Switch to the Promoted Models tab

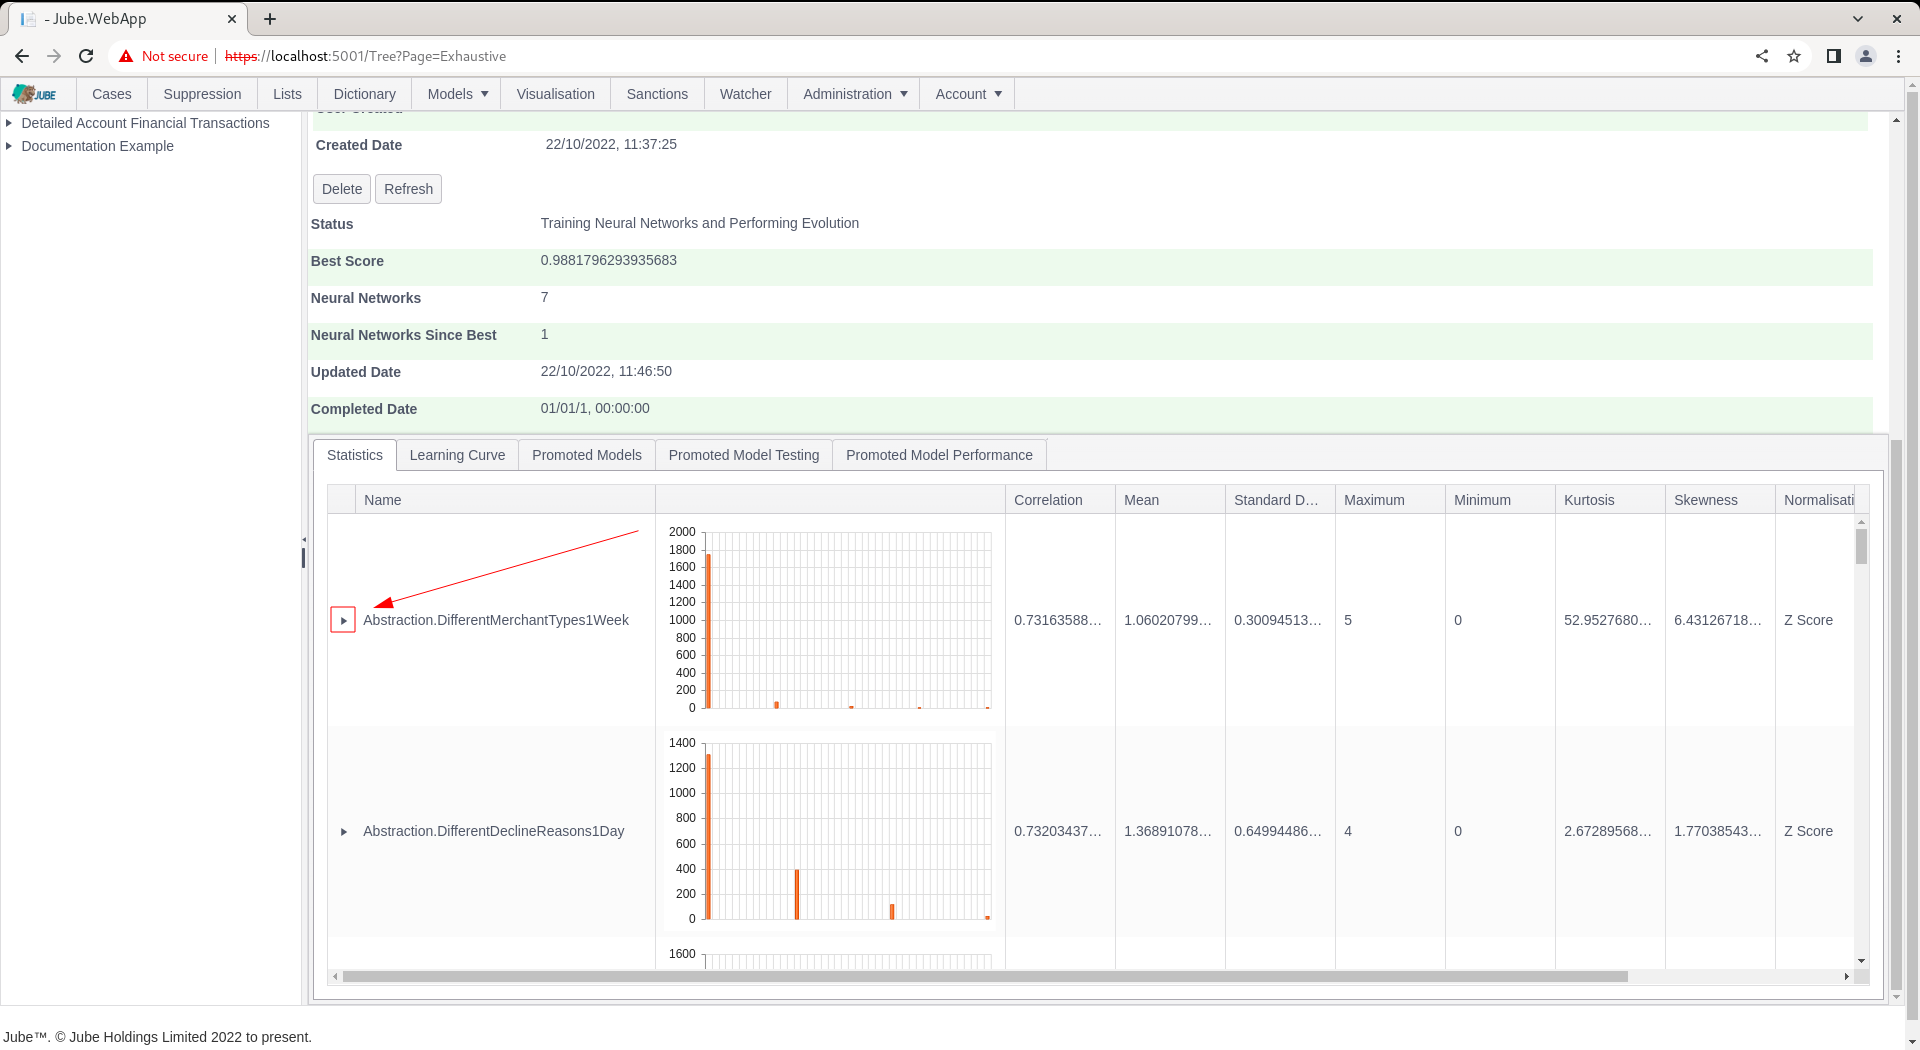point(587,455)
